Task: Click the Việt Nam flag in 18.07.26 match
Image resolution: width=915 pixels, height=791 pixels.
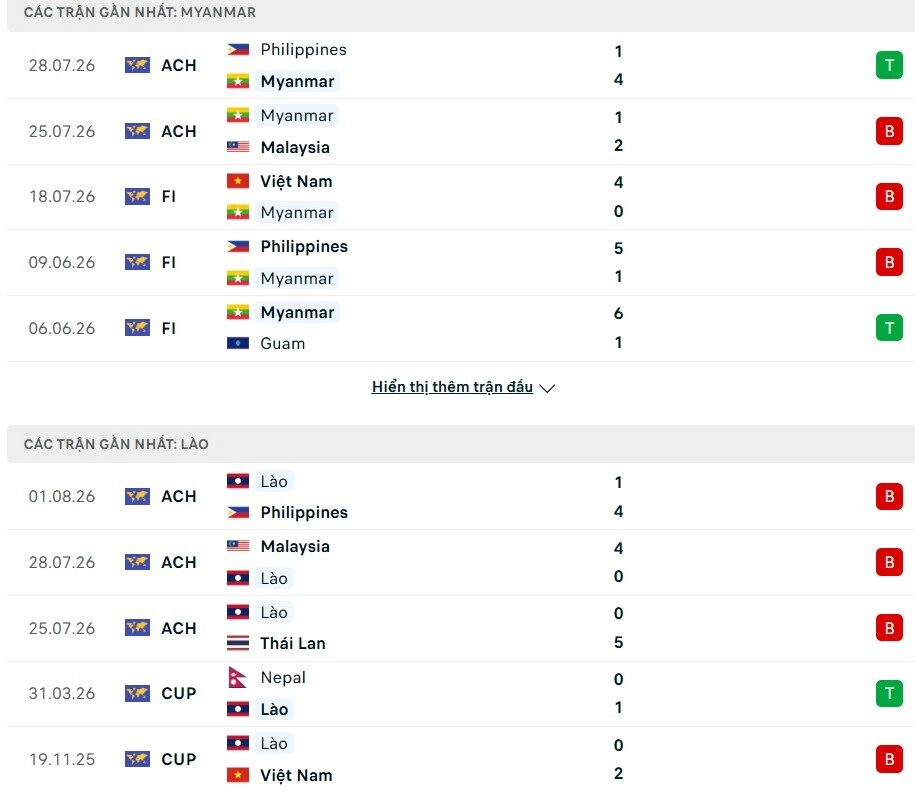Action: (238, 181)
